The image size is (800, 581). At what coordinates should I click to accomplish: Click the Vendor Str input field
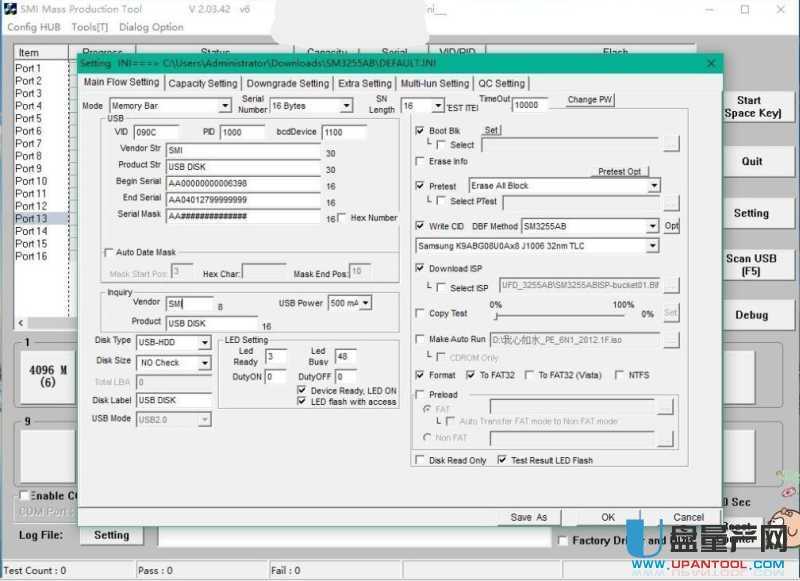pyautogui.click(x=243, y=150)
